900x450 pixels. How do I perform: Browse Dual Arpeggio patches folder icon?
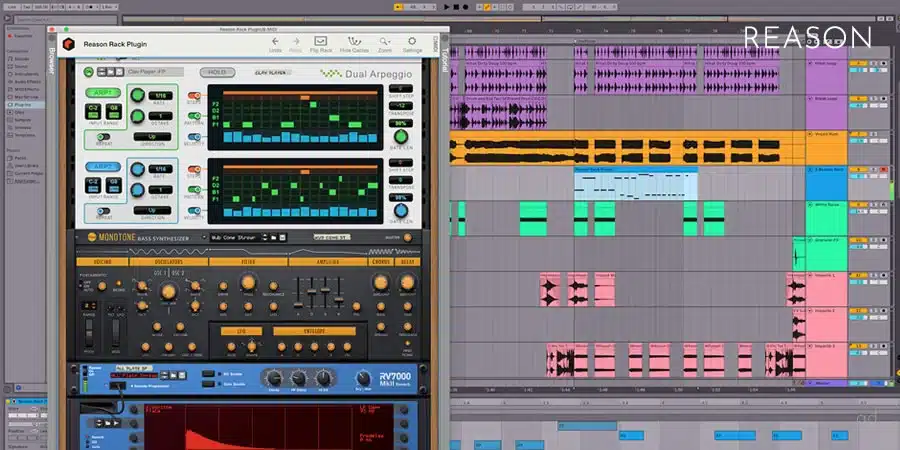(110, 72)
